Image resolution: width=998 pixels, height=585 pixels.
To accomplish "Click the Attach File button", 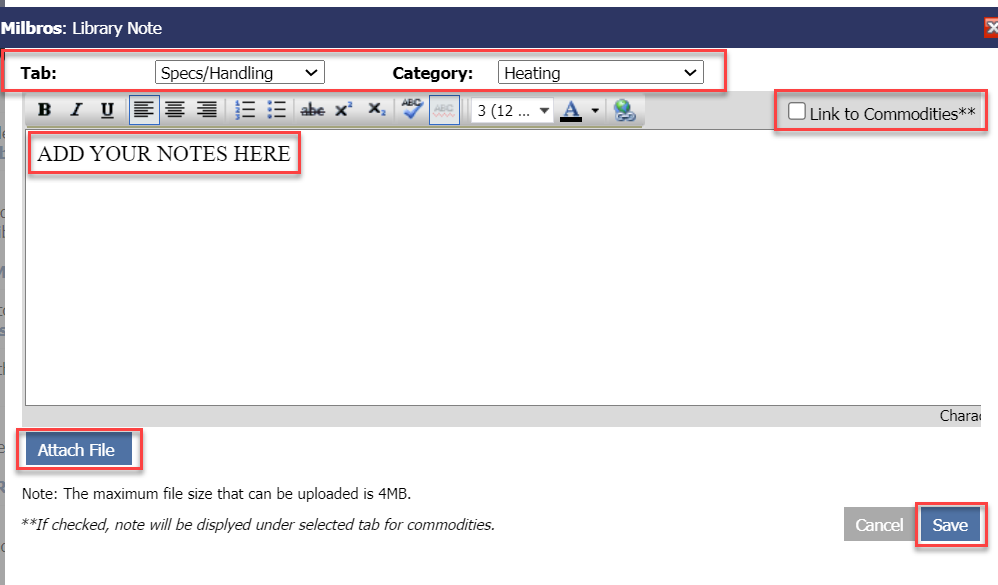I will tap(76, 450).
